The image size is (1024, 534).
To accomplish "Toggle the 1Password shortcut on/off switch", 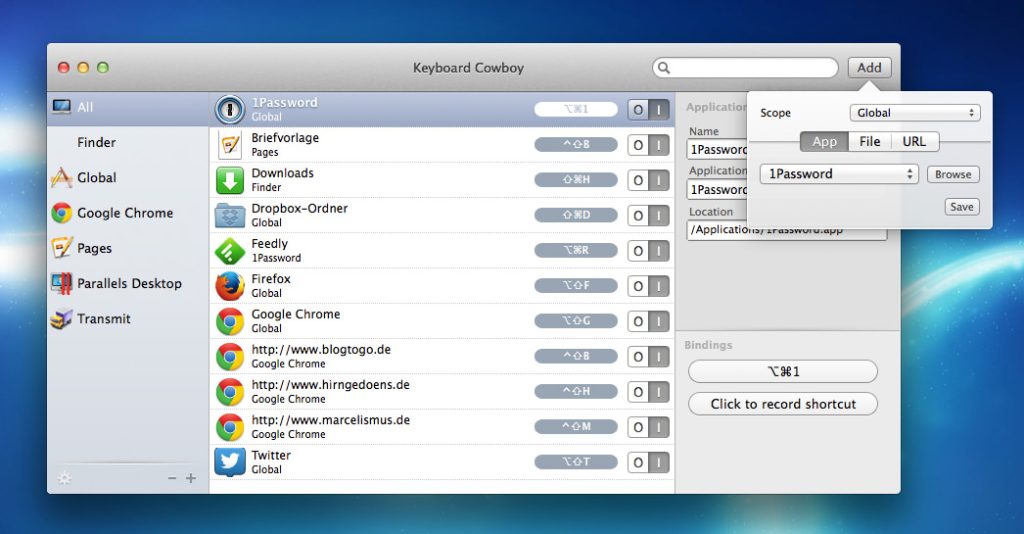I will 648,110.
